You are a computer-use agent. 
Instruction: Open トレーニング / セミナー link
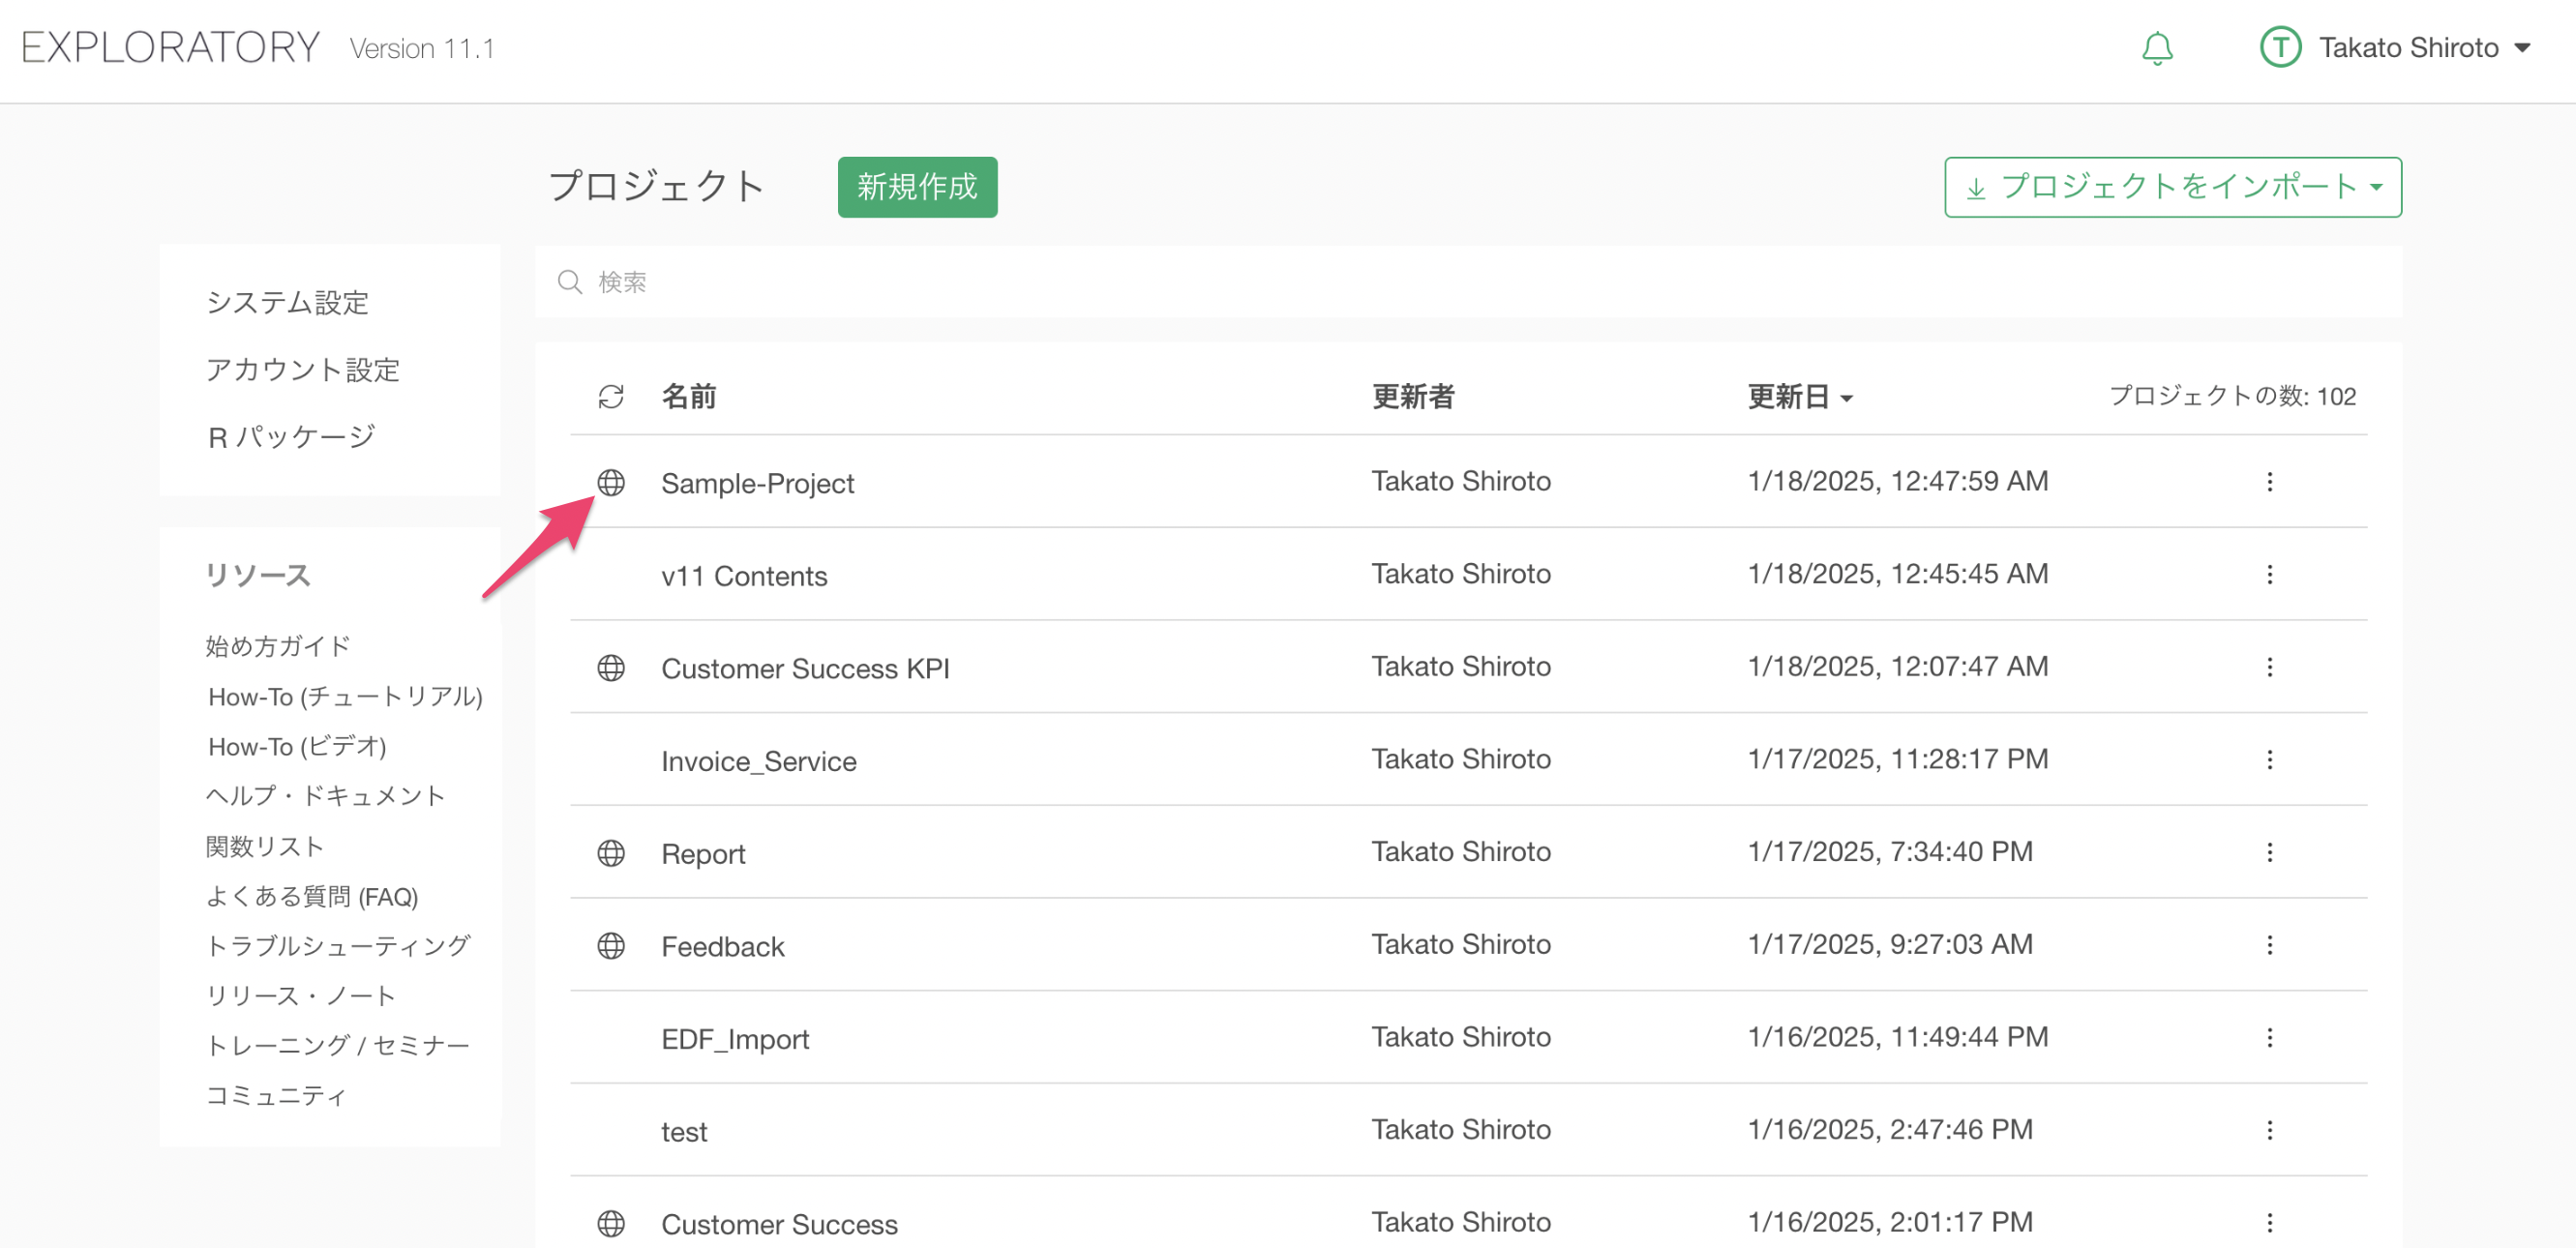(x=338, y=1045)
